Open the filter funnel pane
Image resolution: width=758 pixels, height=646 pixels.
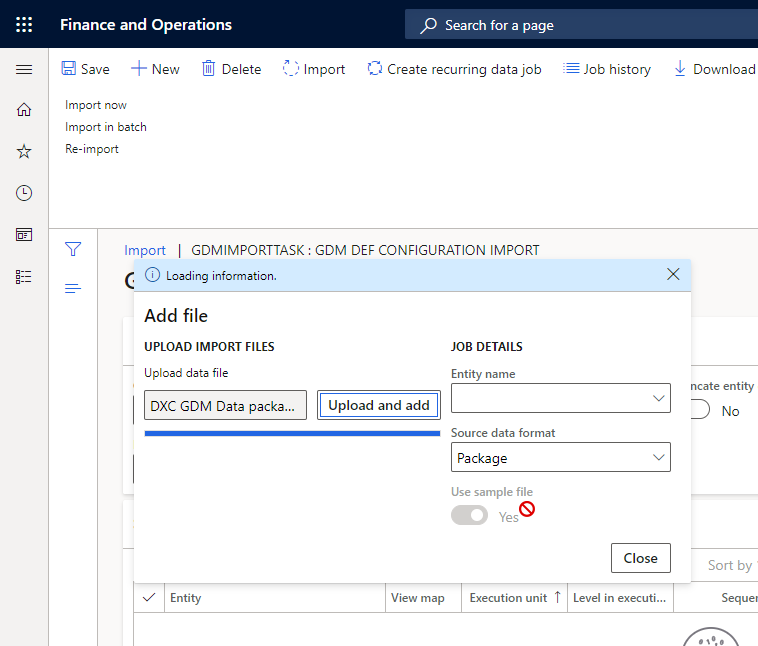[73, 249]
